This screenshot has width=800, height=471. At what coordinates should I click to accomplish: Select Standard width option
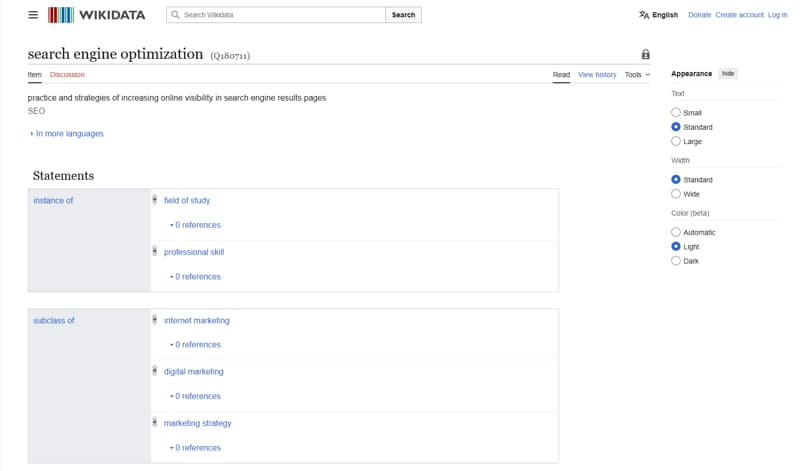[x=676, y=179]
